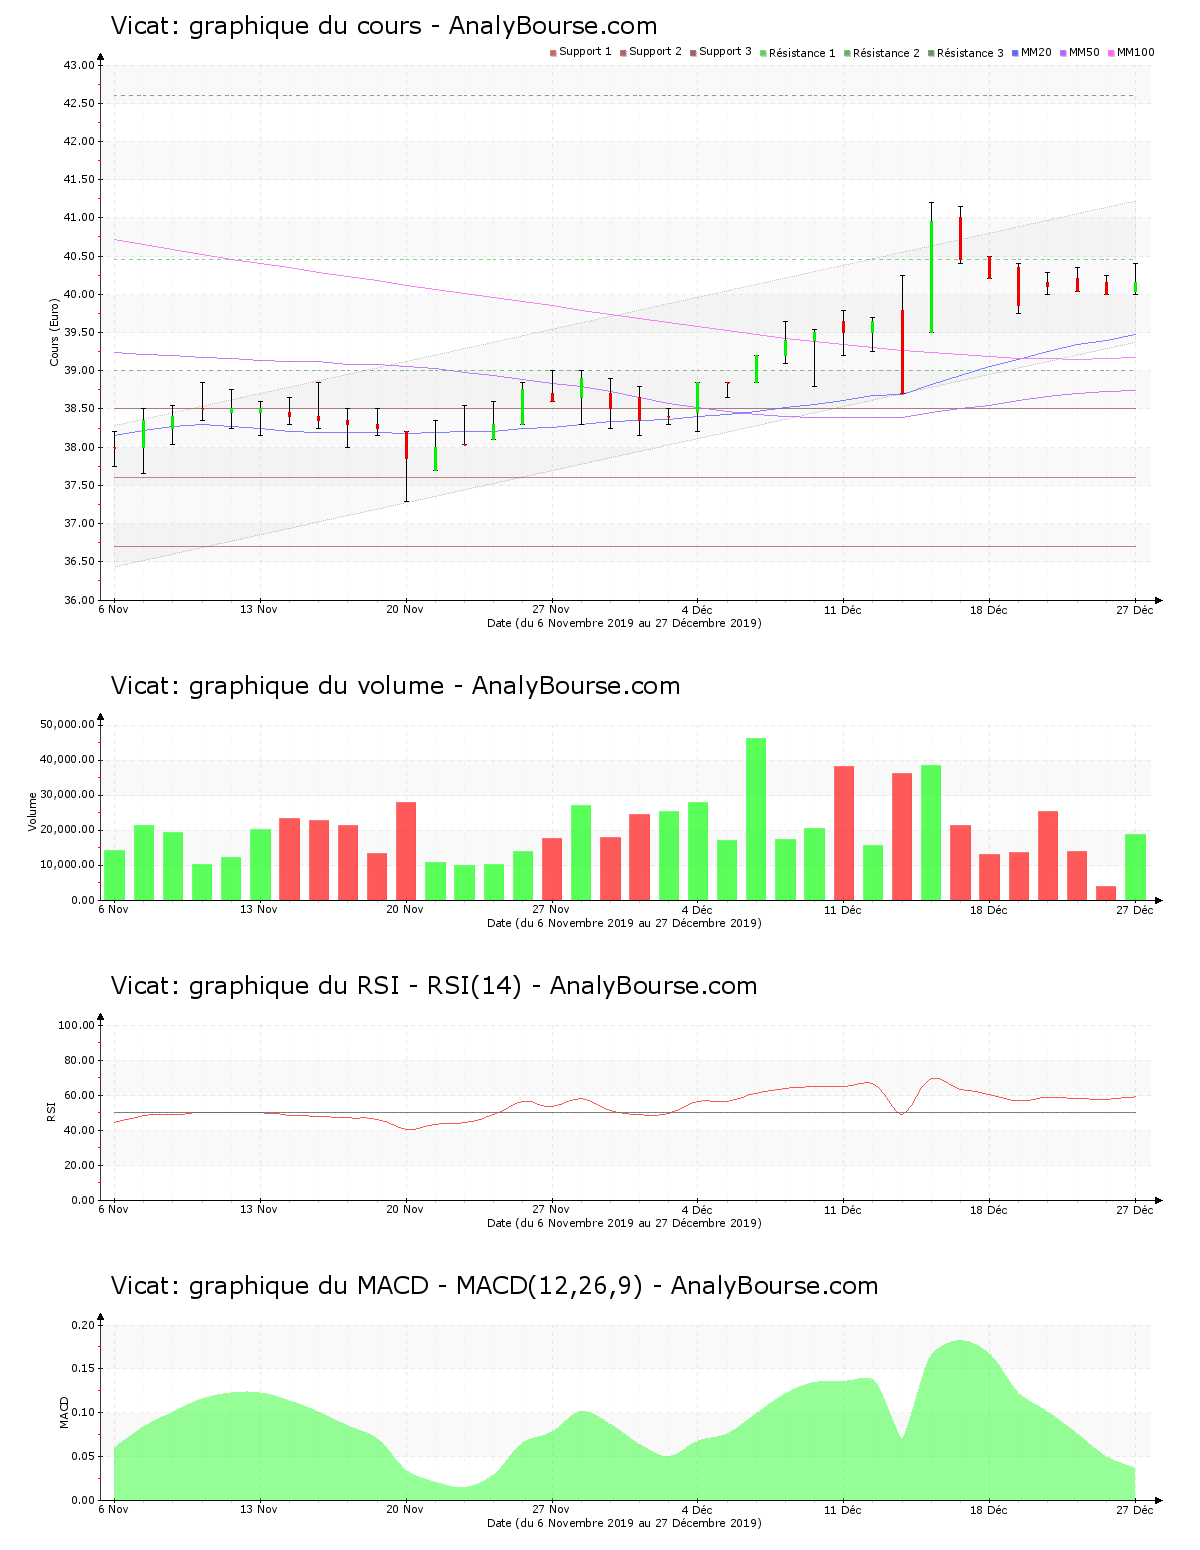Click the title 'graphique du MACD - MACD(12,26,9)'
The width and height of the screenshot is (1200, 1550).
click(416, 1286)
